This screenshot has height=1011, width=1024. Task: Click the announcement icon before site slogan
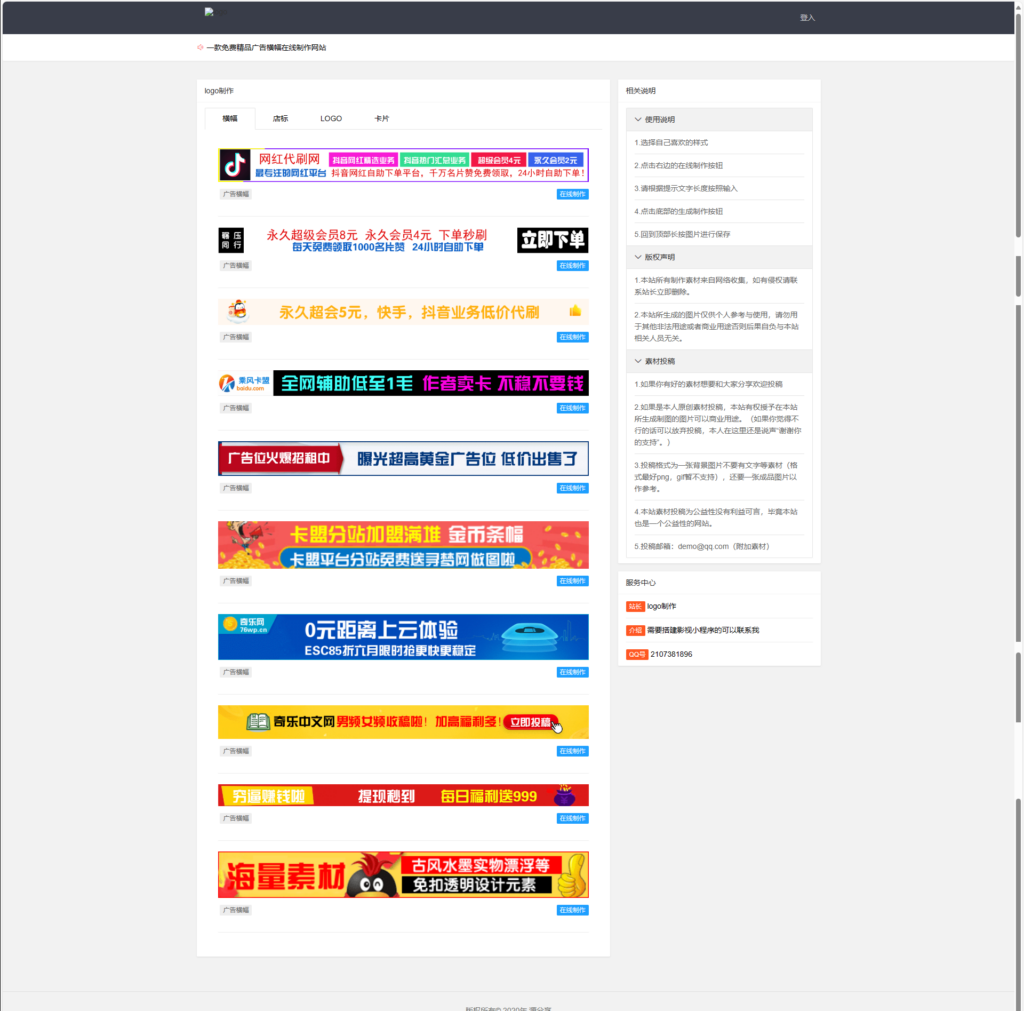pos(200,47)
